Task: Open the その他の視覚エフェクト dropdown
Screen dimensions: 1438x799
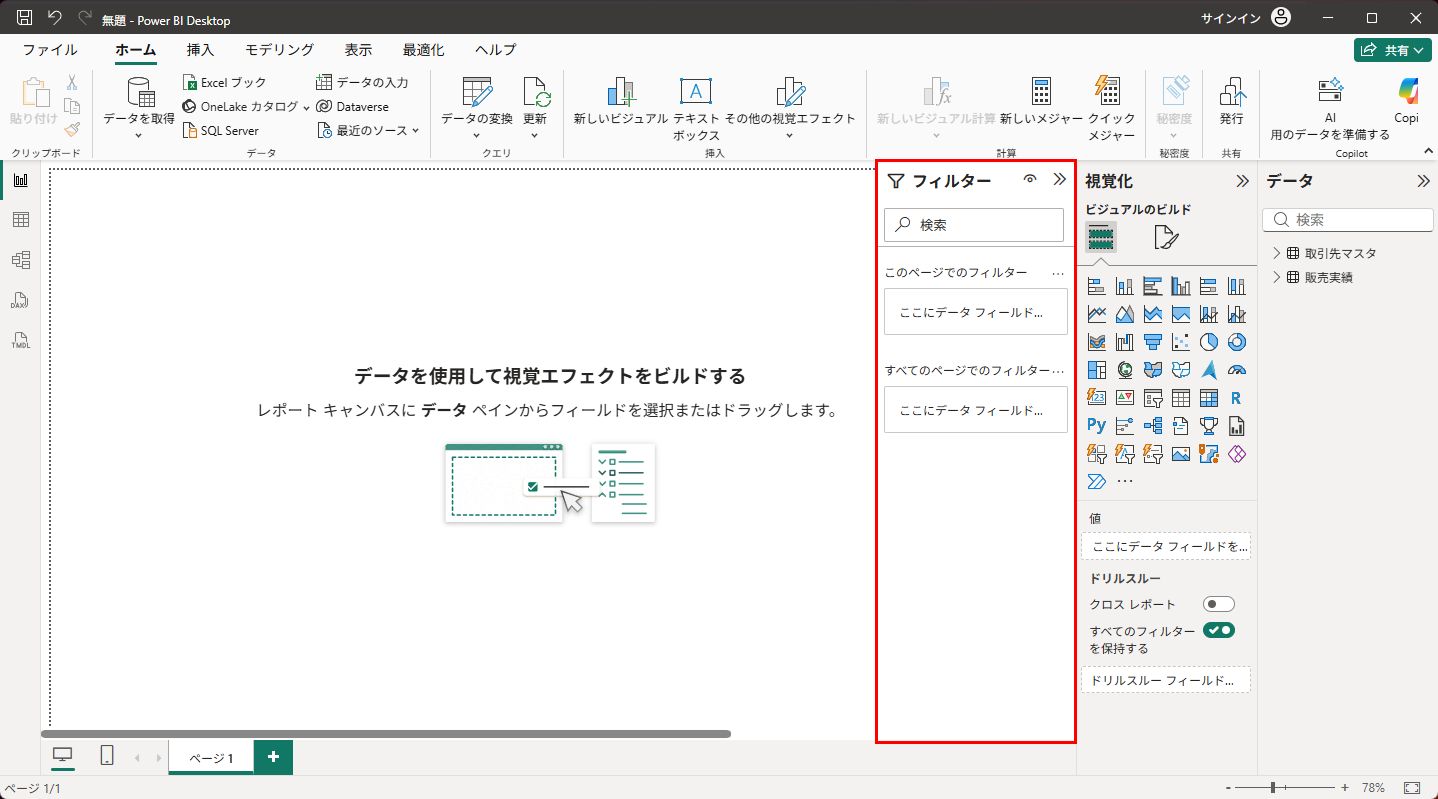Action: (x=790, y=135)
